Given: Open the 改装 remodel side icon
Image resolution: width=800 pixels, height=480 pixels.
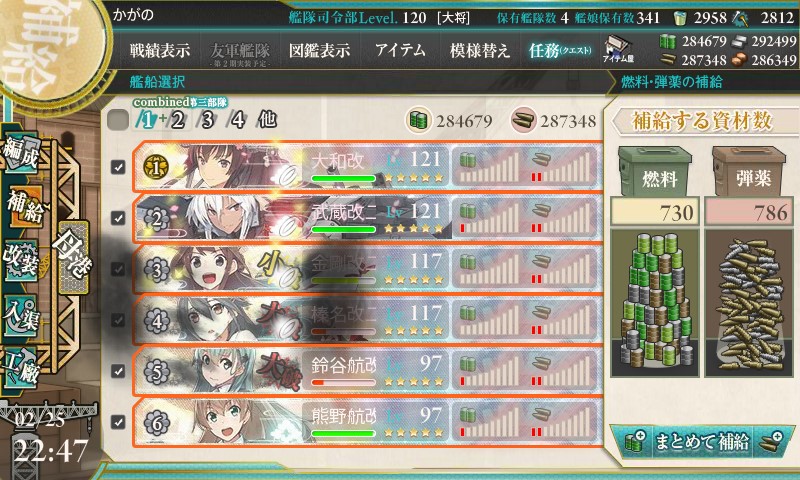Looking at the screenshot, I should pyautogui.click(x=20, y=260).
